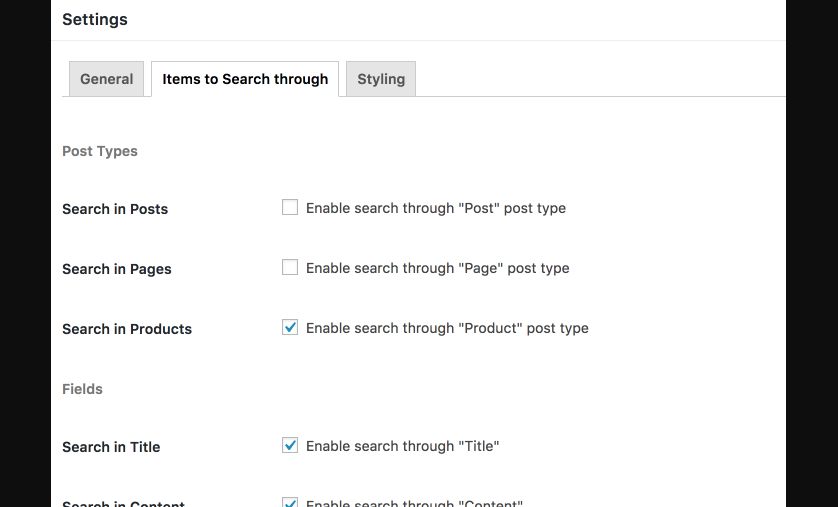Disable the Search in Title checkbox
838x507 pixels.
(x=290, y=446)
